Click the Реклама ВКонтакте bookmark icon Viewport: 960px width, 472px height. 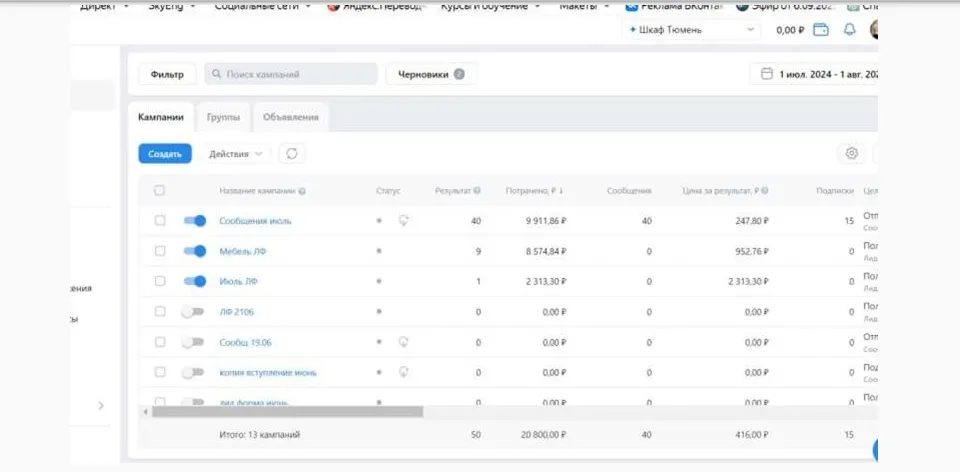tap(631, 7)
